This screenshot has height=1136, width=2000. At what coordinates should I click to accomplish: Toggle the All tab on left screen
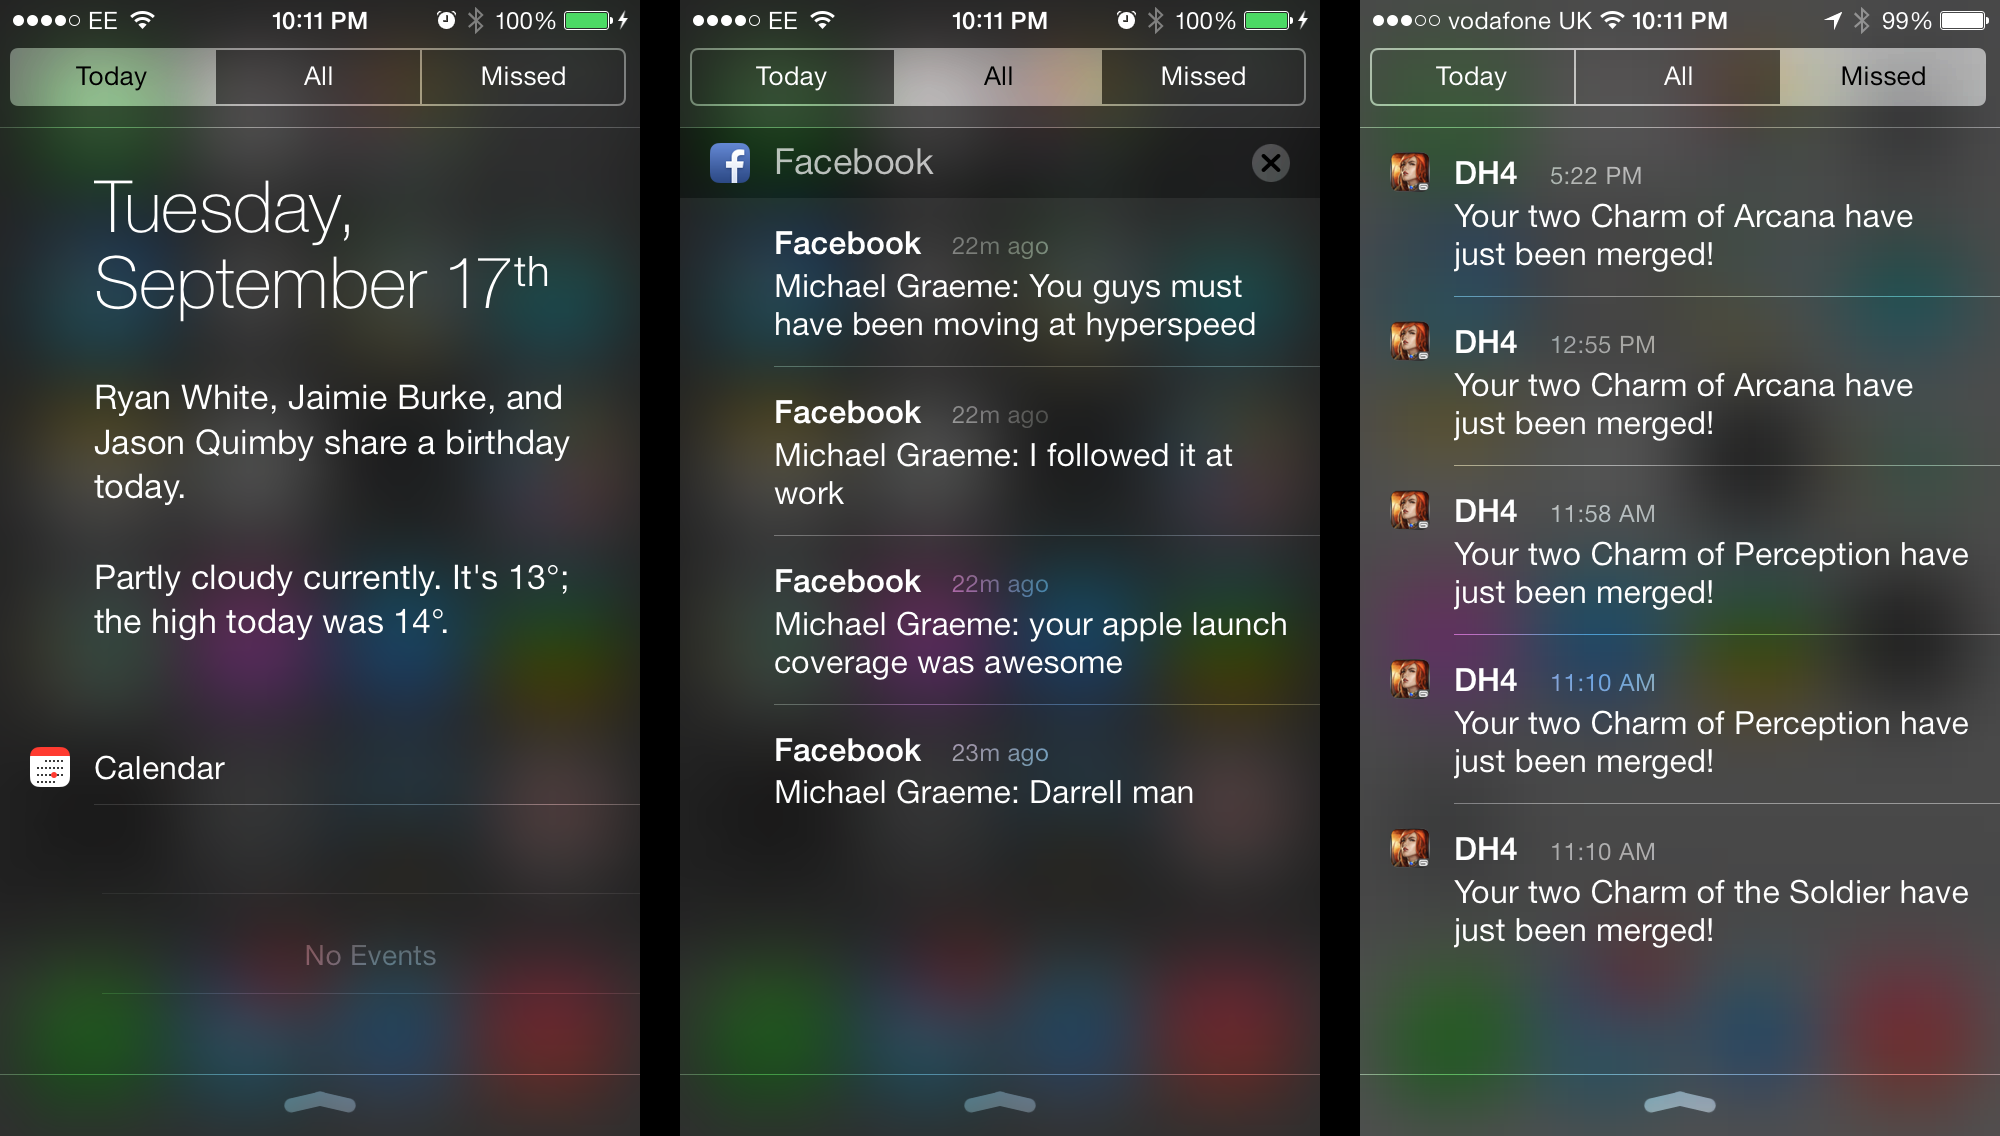(317, 78)
